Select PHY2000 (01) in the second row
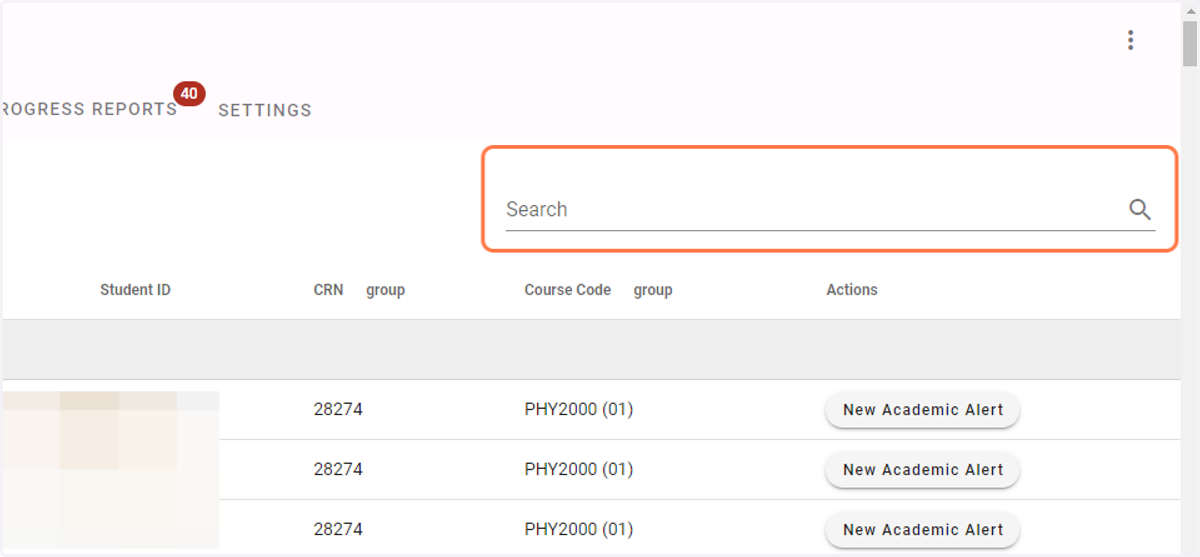This screenshot has height=557, width=1200. [x=579, y=470]
